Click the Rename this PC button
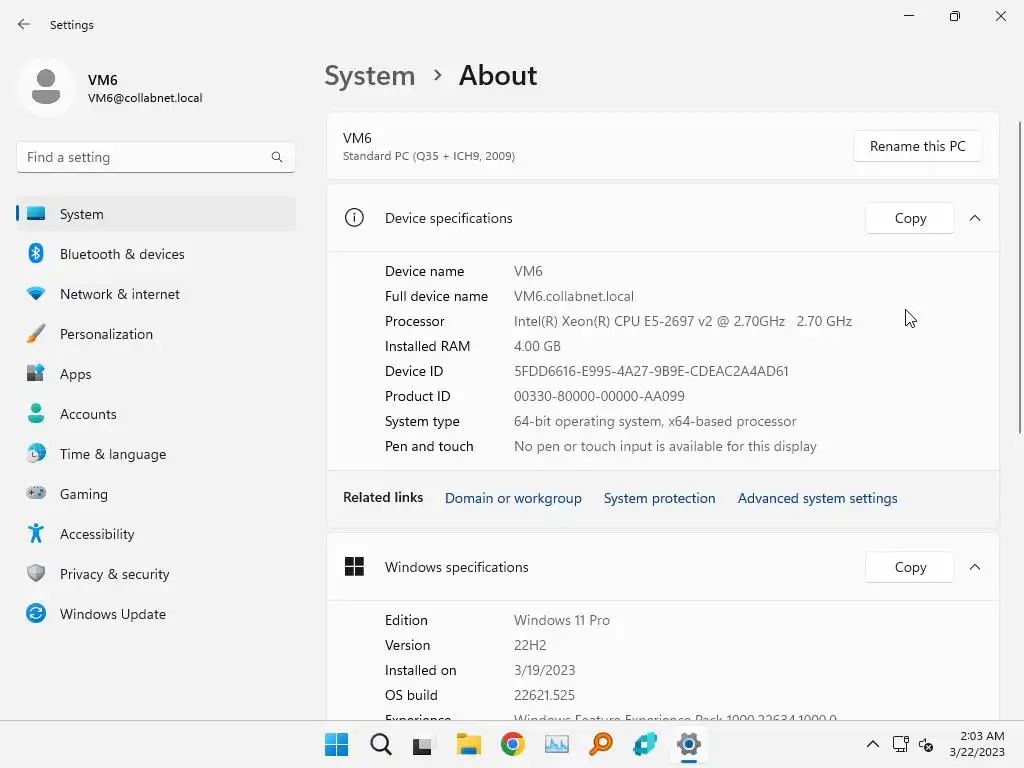 click(x=918, y=146)
